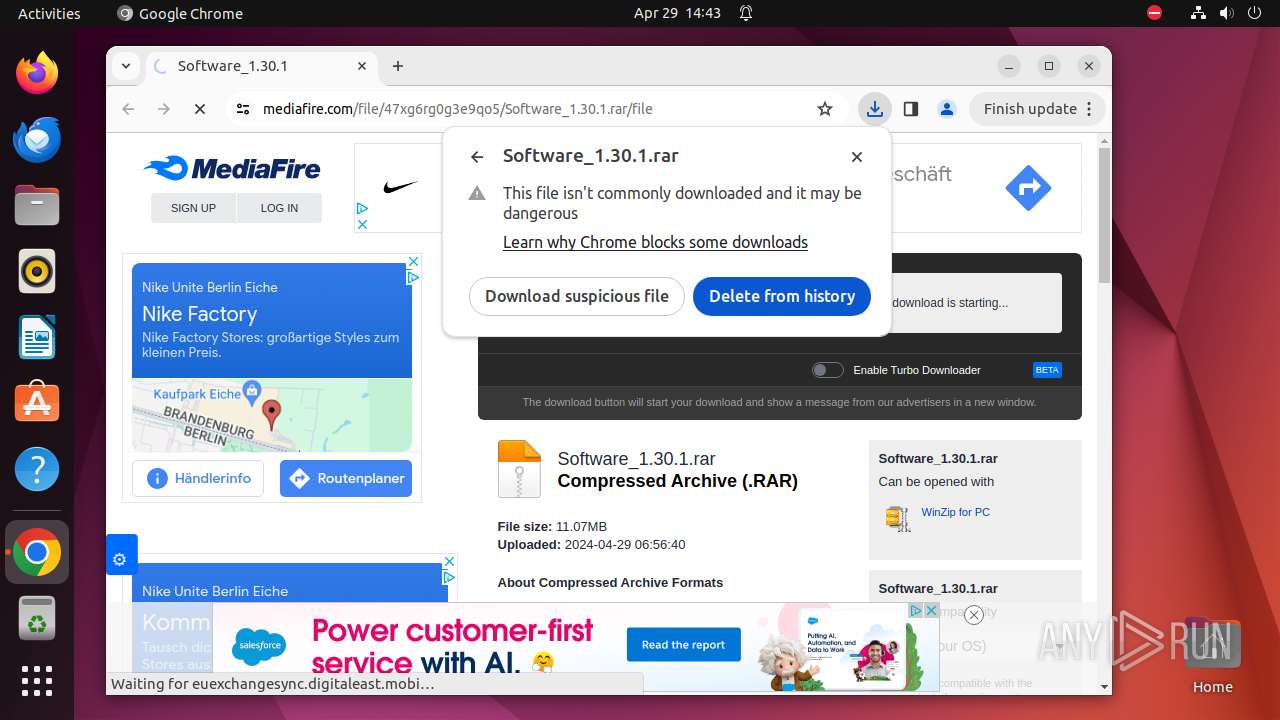View site information icon in address bar
This screenshot has width=1280, height=720.
(x=243, y=109)
